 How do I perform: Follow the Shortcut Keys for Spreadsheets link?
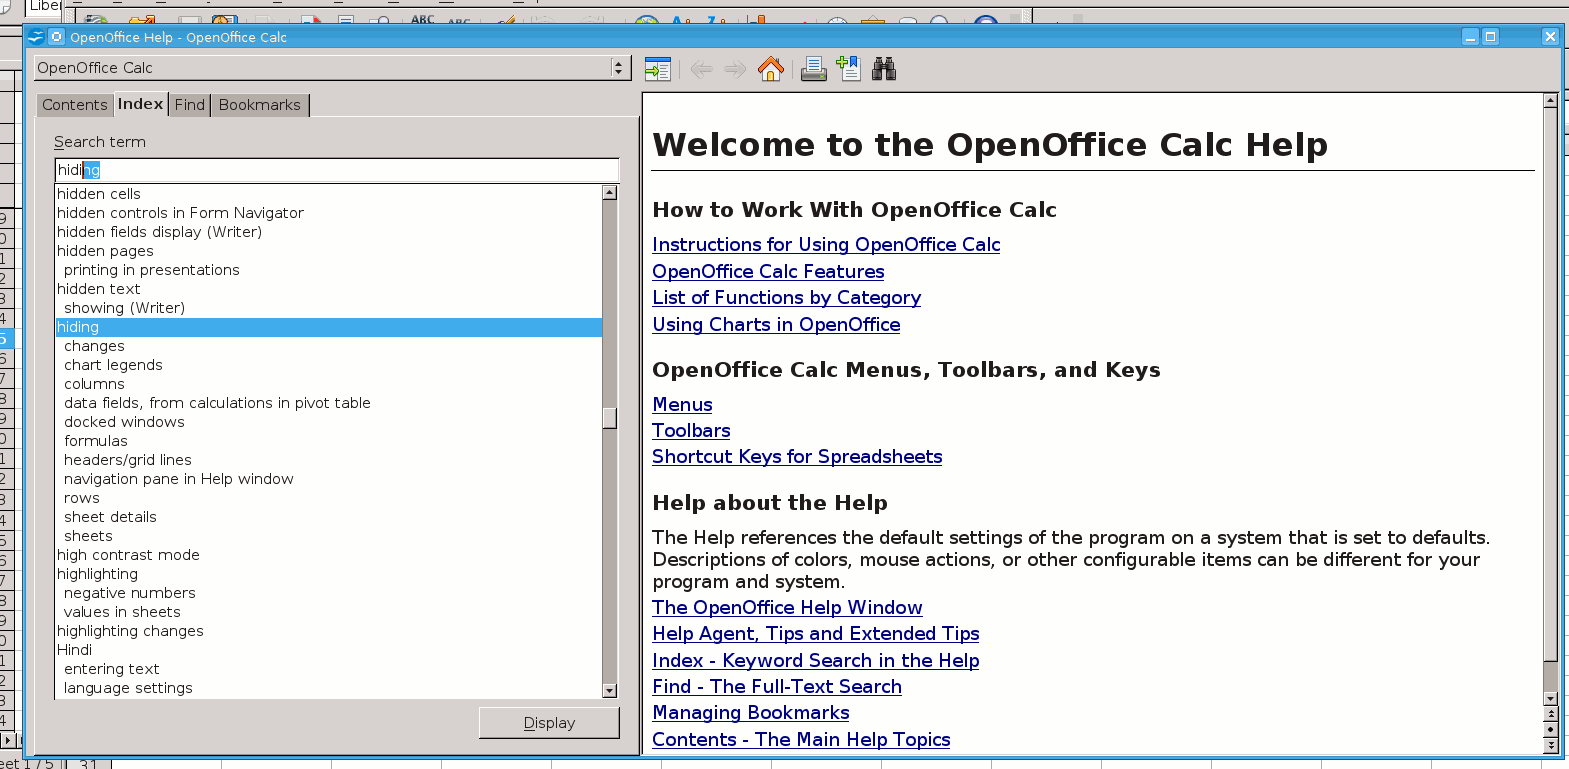[797, 457]
